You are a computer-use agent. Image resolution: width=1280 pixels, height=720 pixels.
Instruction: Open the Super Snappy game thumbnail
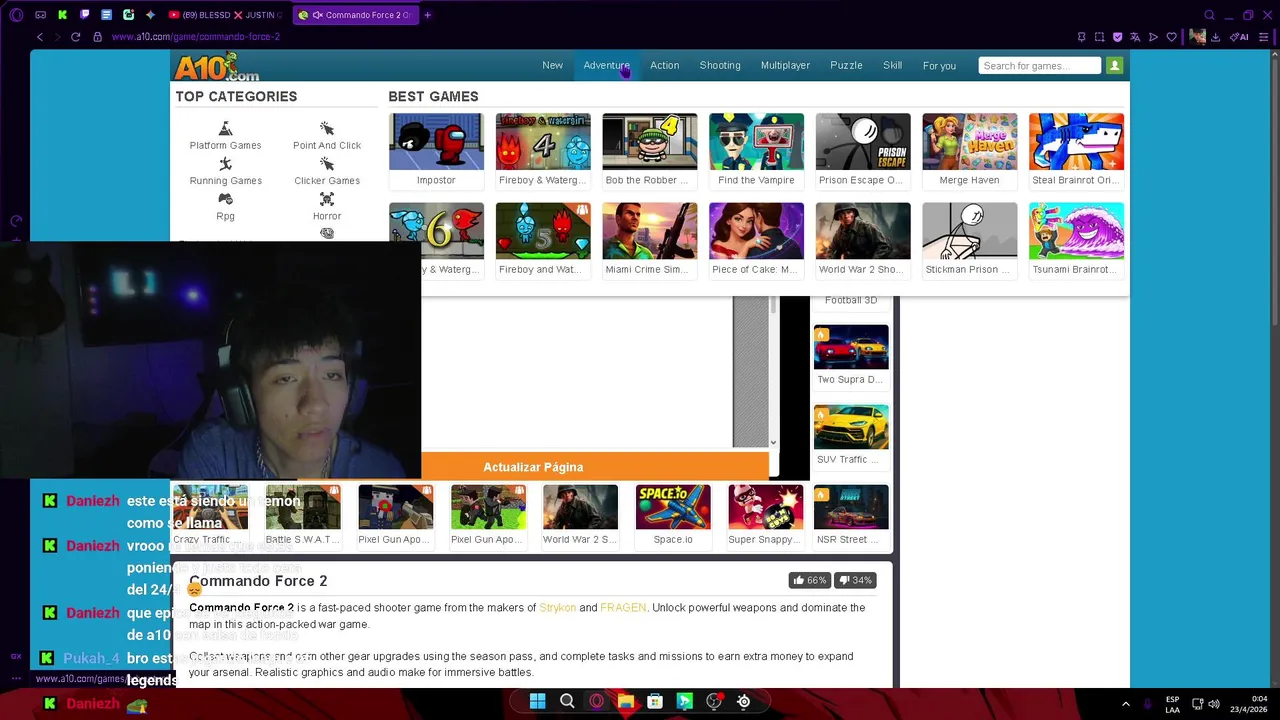[765, 507]
